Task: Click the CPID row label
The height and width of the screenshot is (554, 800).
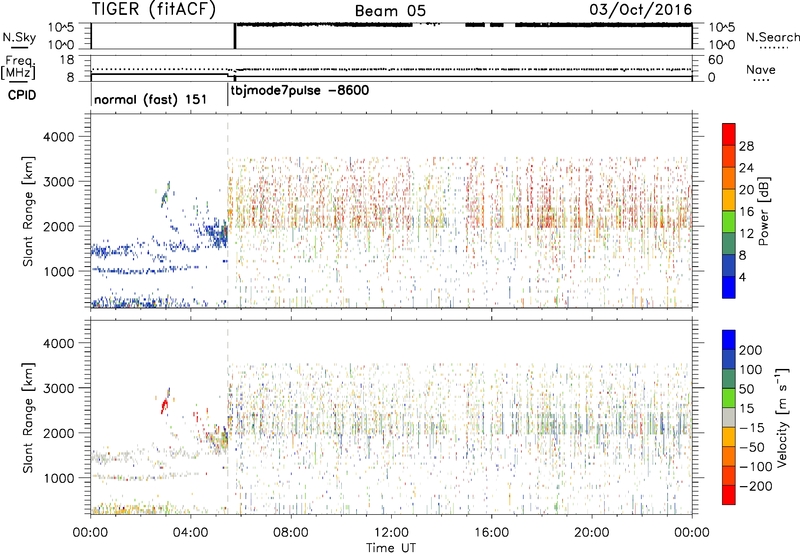Action: (x=22, y=95)
